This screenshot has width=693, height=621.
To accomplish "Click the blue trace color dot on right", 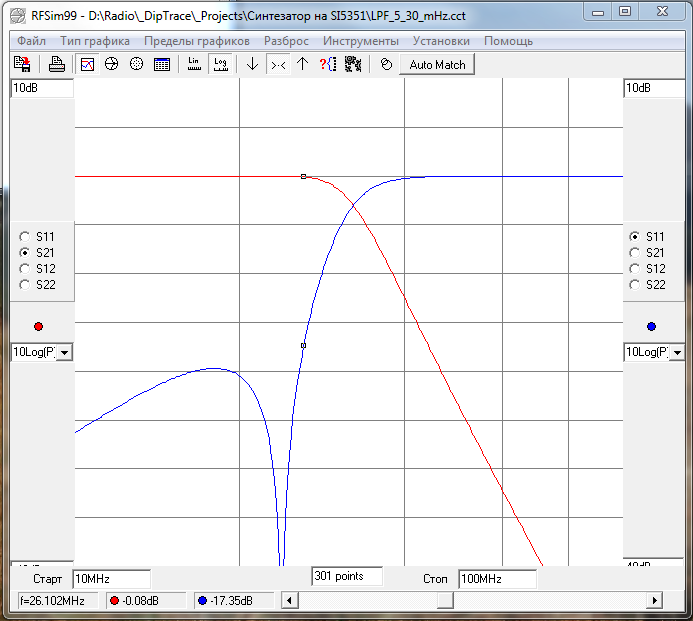I will pos(651,327).
